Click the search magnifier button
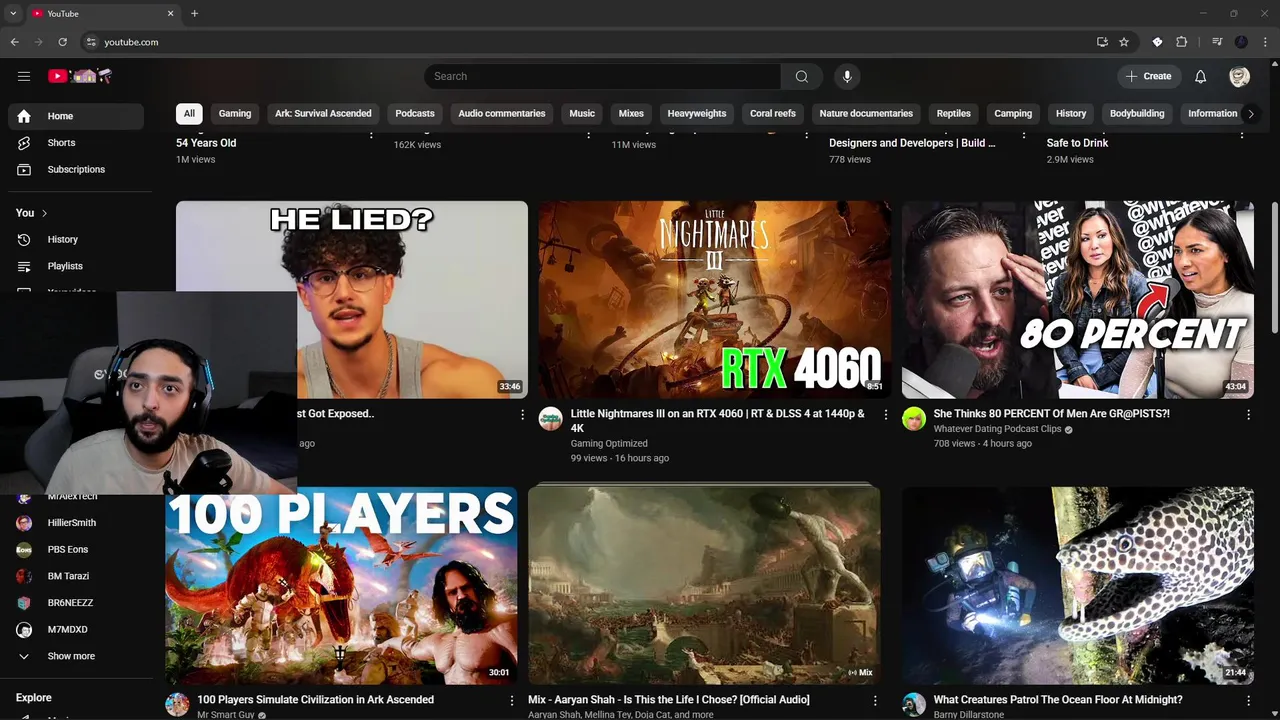 tap(802, 76)
